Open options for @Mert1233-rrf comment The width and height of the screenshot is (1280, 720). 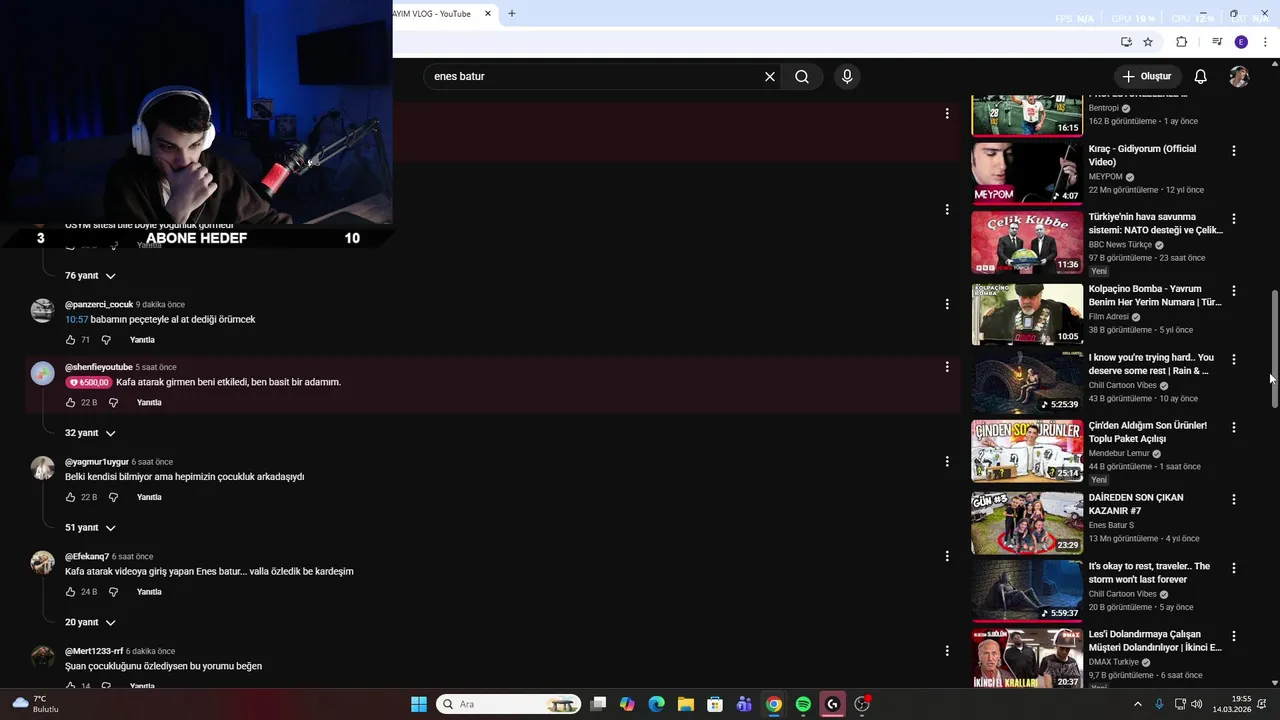[947, 651]
